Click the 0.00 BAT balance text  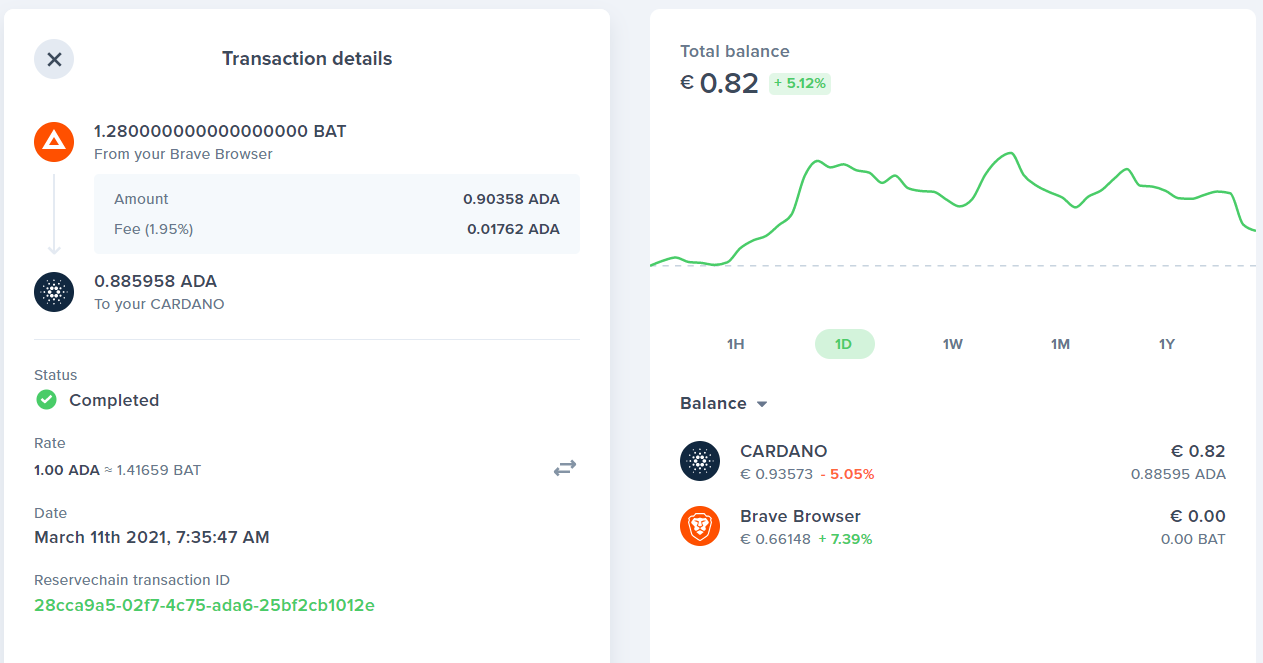[x=1193, y=539]
